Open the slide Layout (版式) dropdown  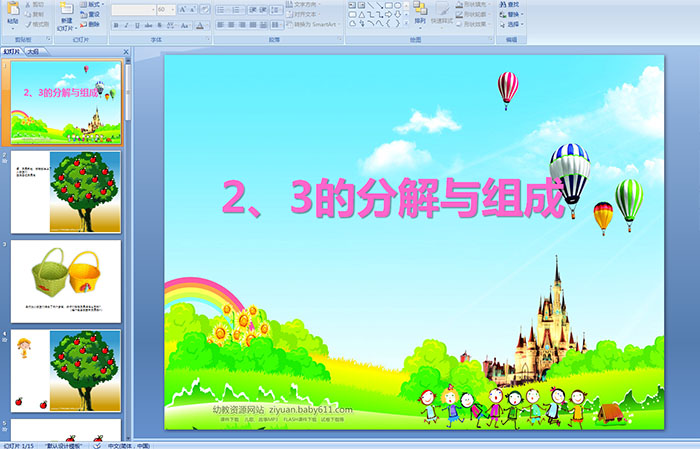(x=92, y=4)
